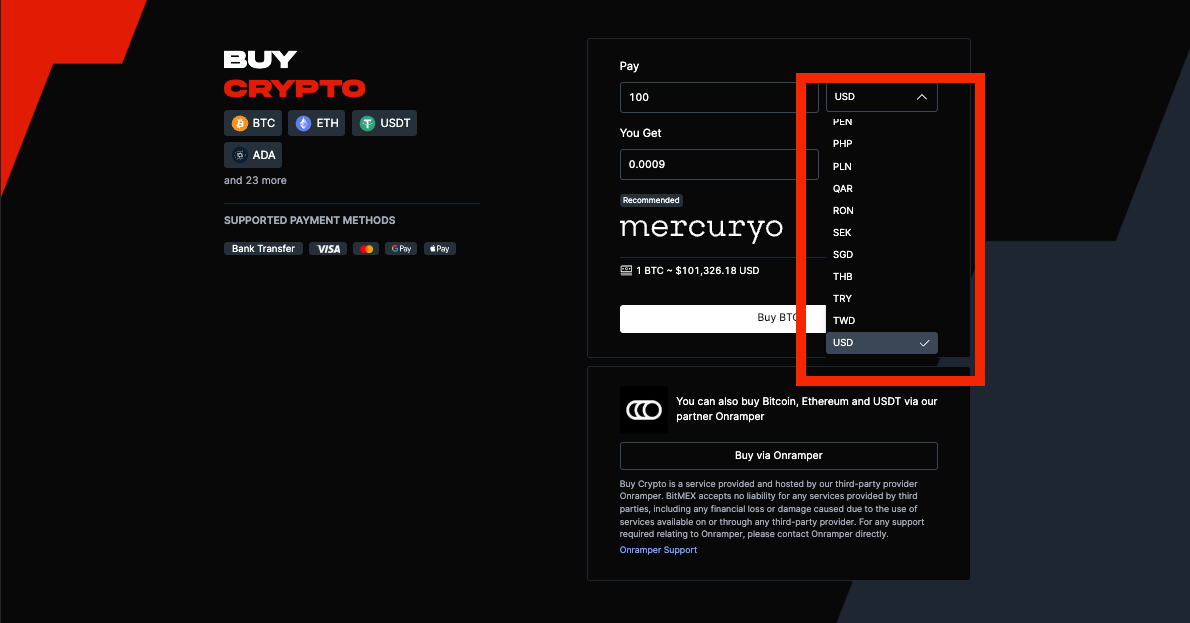
Task: Choose PHP from currency list
Action: coord(881,143)
